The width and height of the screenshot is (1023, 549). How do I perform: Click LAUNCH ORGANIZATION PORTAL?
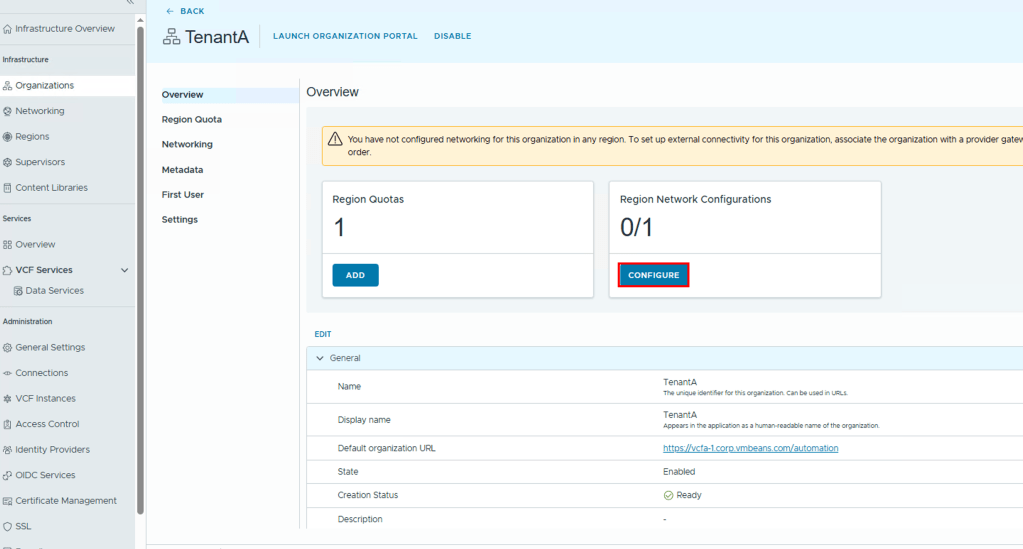(345, 36)
